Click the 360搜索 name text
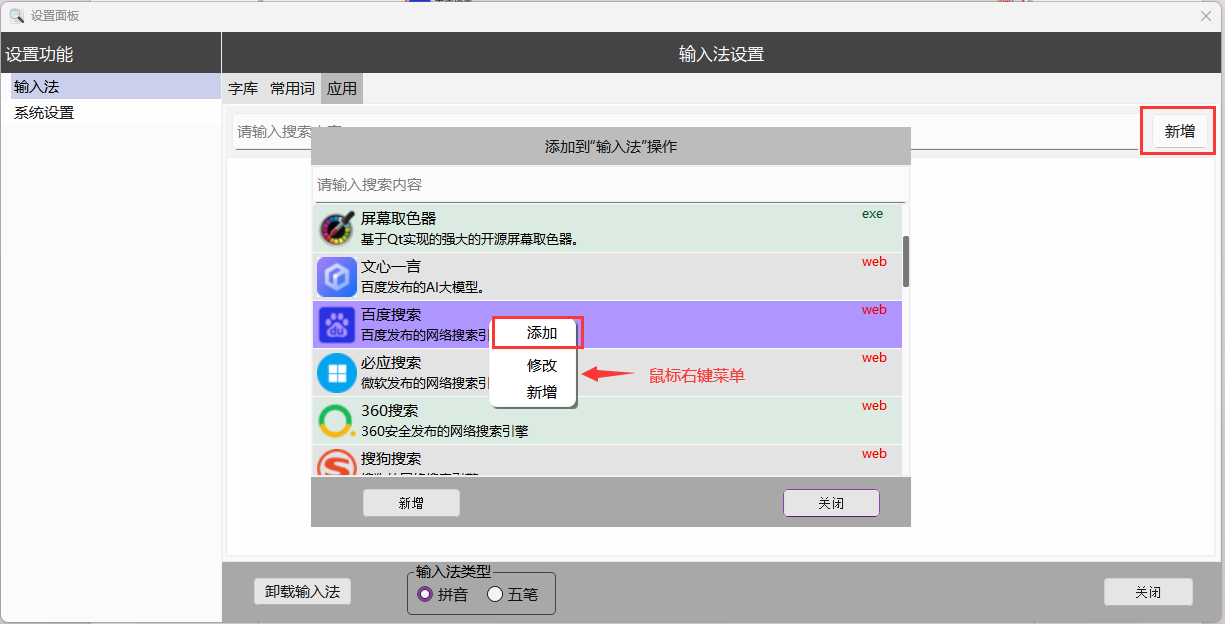Screen dimensions: 1225x624 [x=389, y=410]
